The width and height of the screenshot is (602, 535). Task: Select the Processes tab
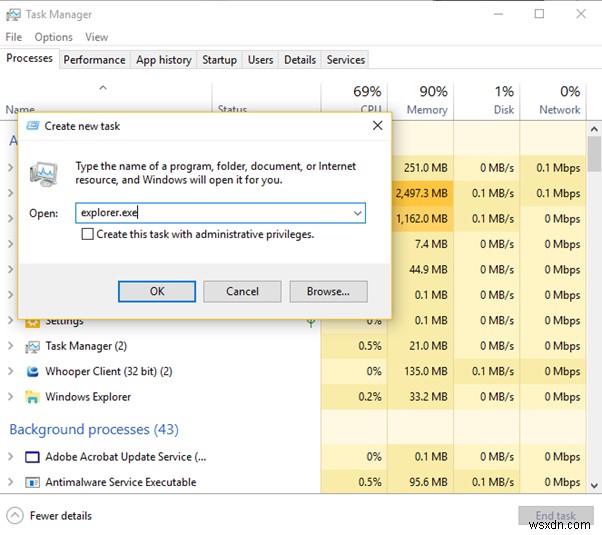click(30, 58)
